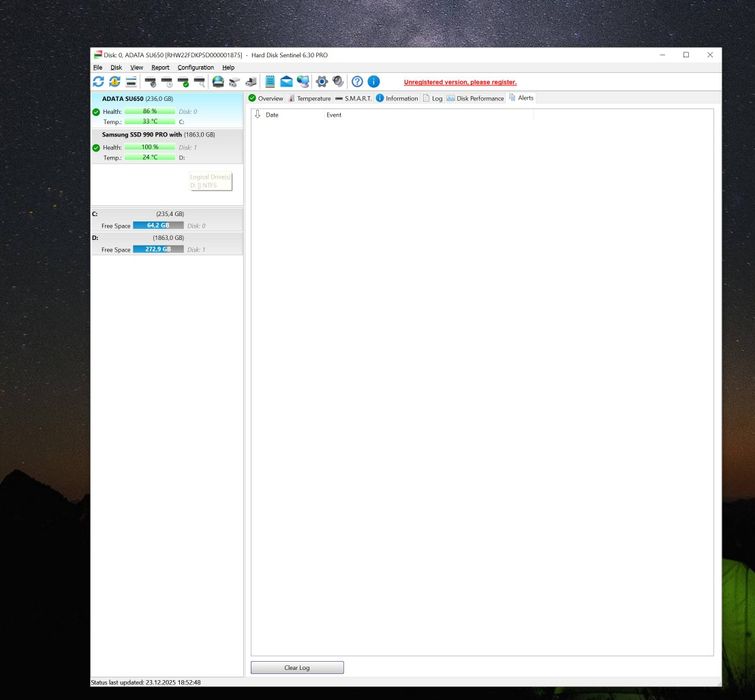Select the D: drive (1863.0 GB) row

point(167,244)
